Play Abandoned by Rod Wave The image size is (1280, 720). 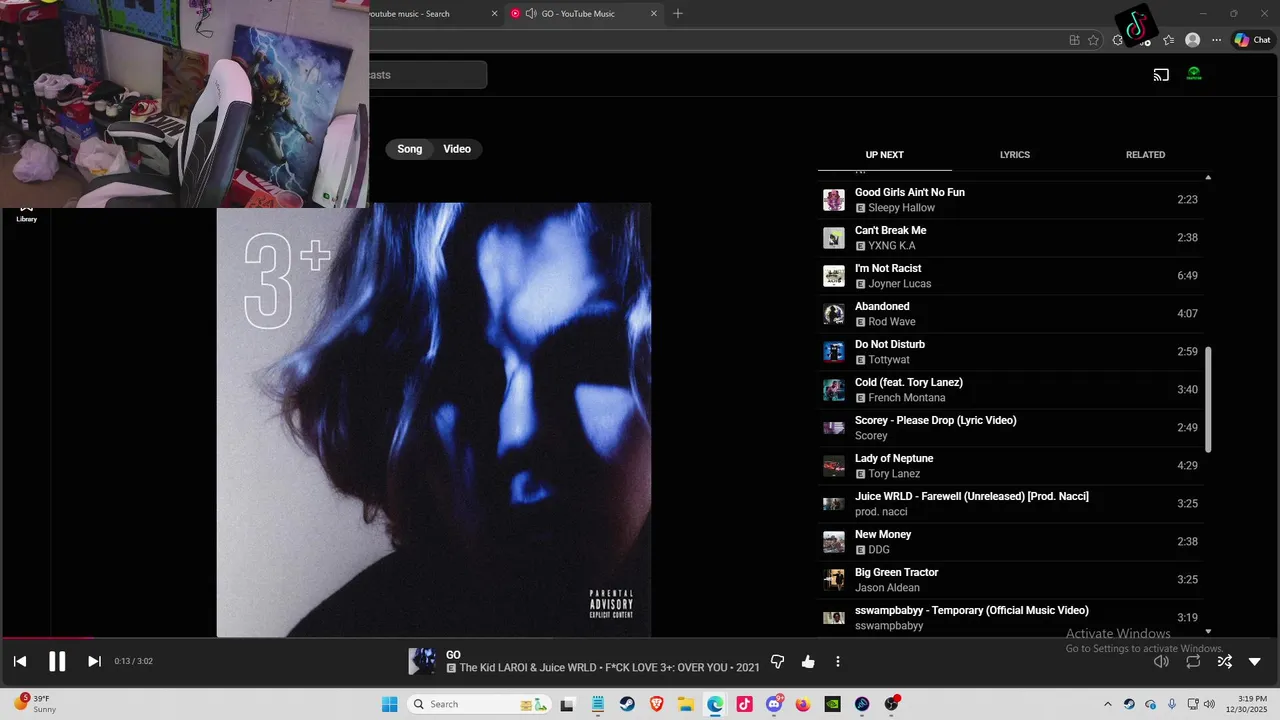click(1010, 314)
